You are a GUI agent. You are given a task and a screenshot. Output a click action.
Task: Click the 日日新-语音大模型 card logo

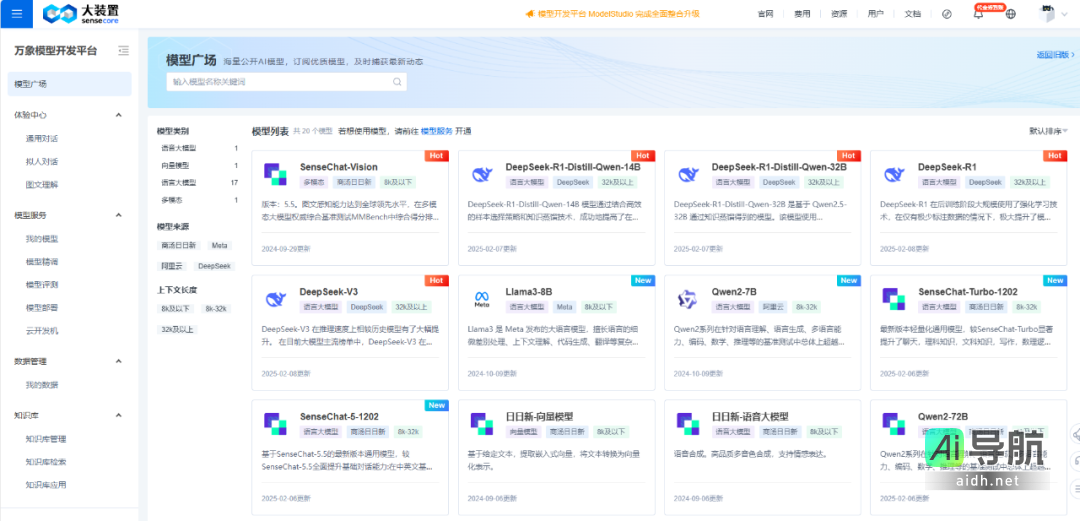point(687,424)
